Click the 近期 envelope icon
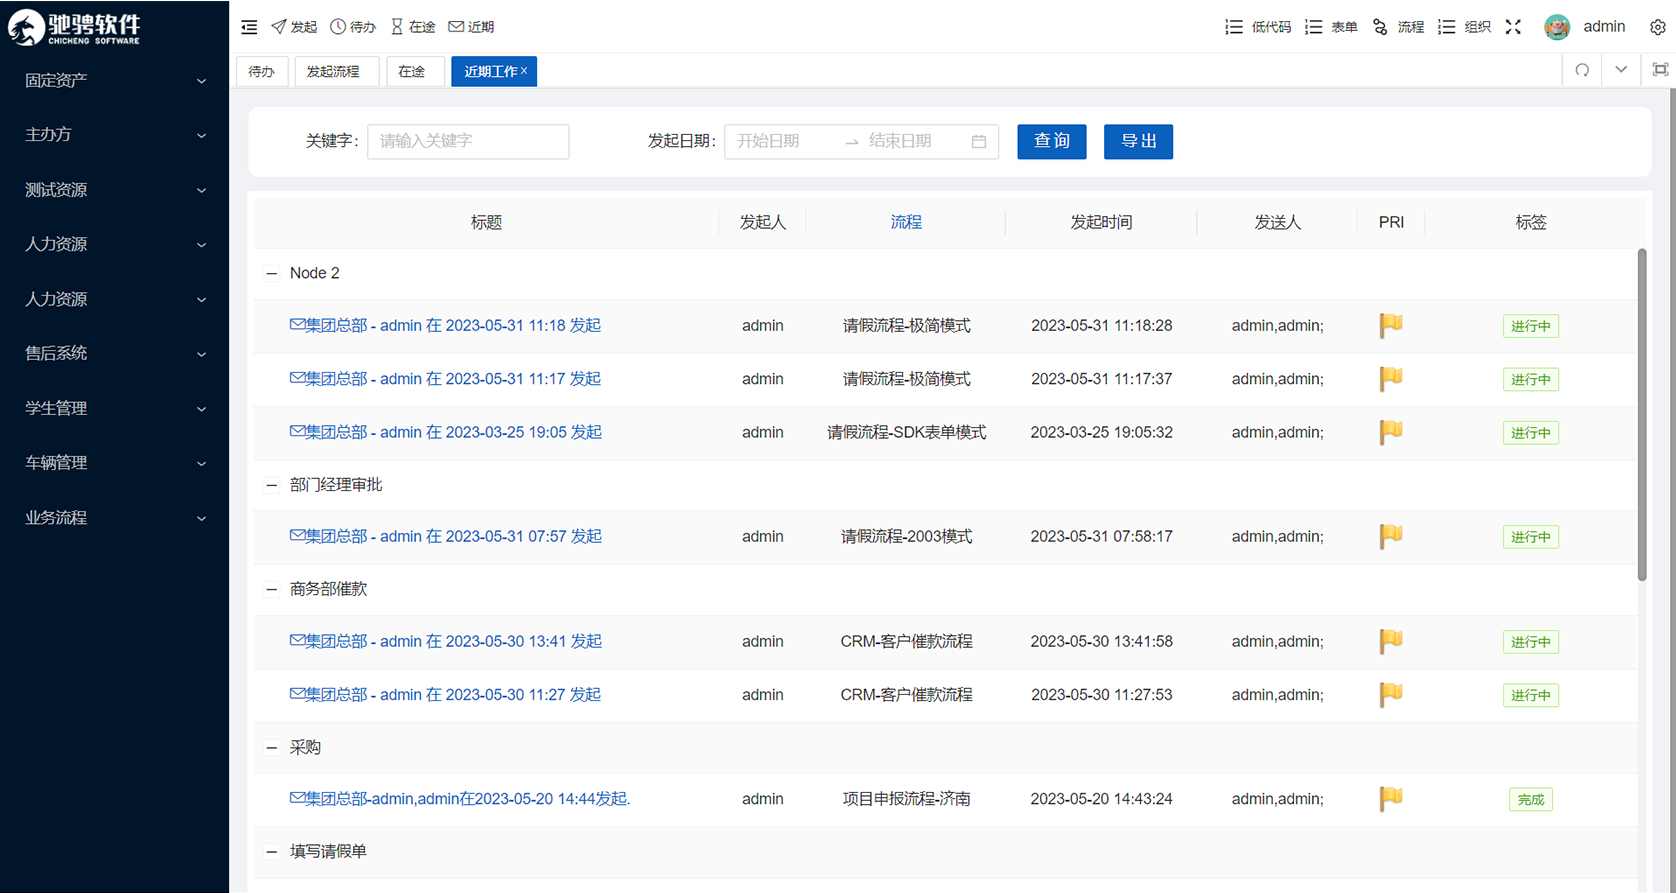The height and width of the screenshot is (893, 1676). [x=456, y=27]
